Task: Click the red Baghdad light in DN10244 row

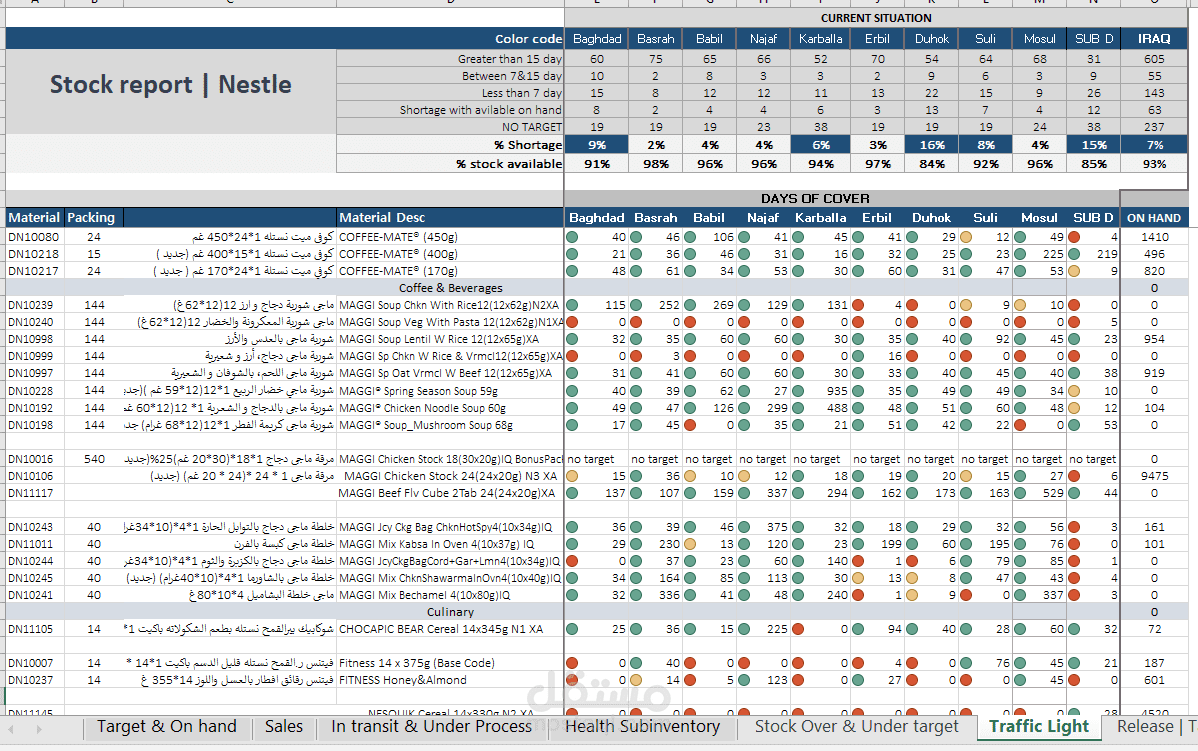Action: 572,562
